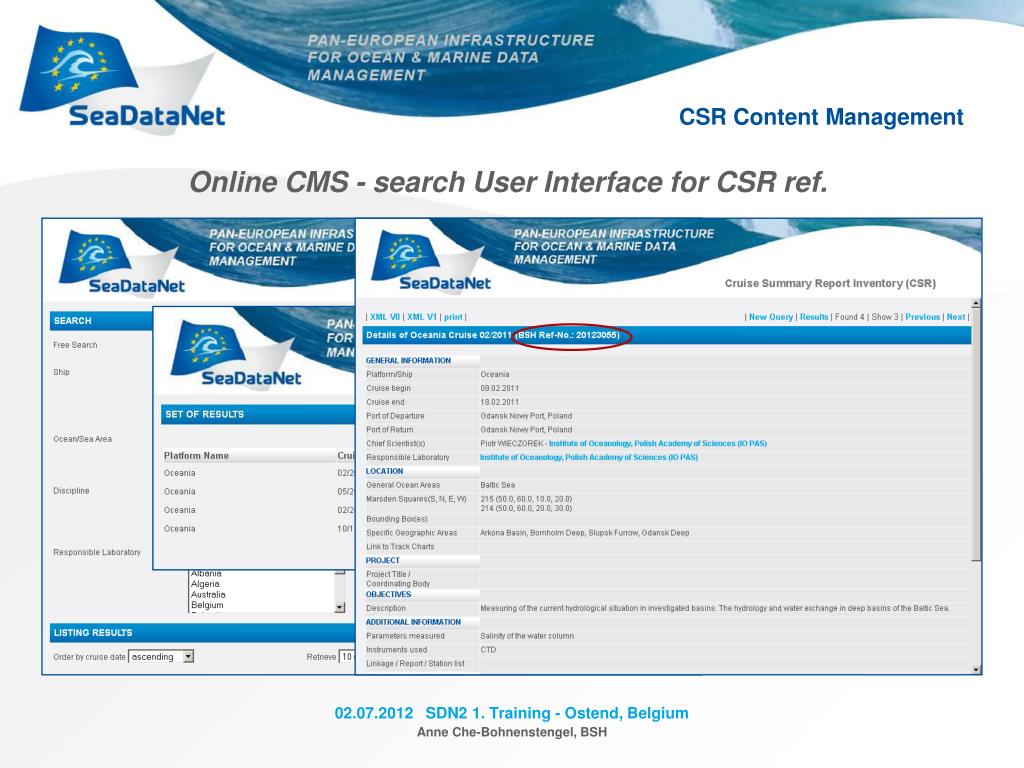Select Australia in the country list

pos(208,594)
